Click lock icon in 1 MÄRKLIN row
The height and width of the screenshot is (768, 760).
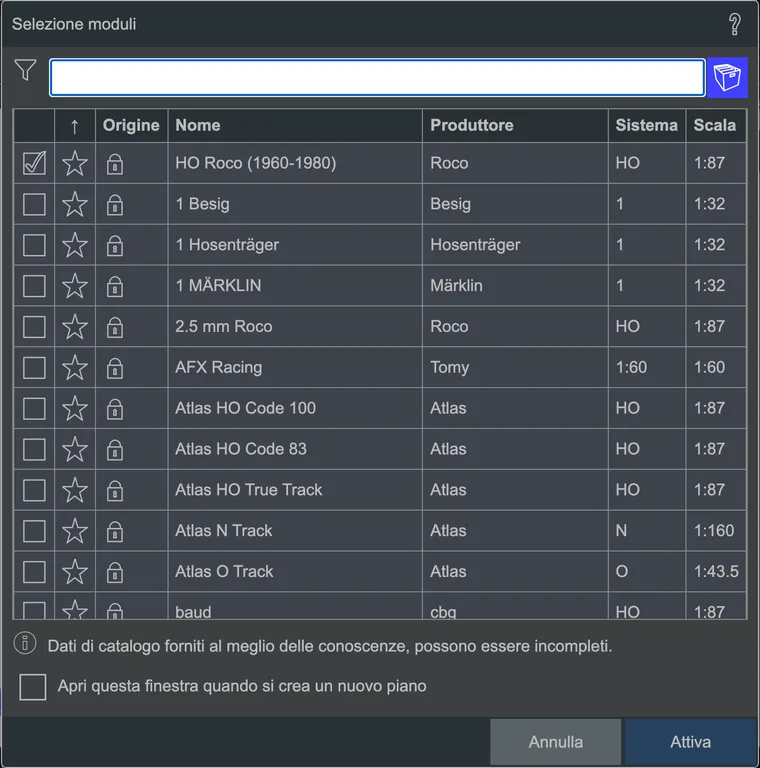(115, 287)
